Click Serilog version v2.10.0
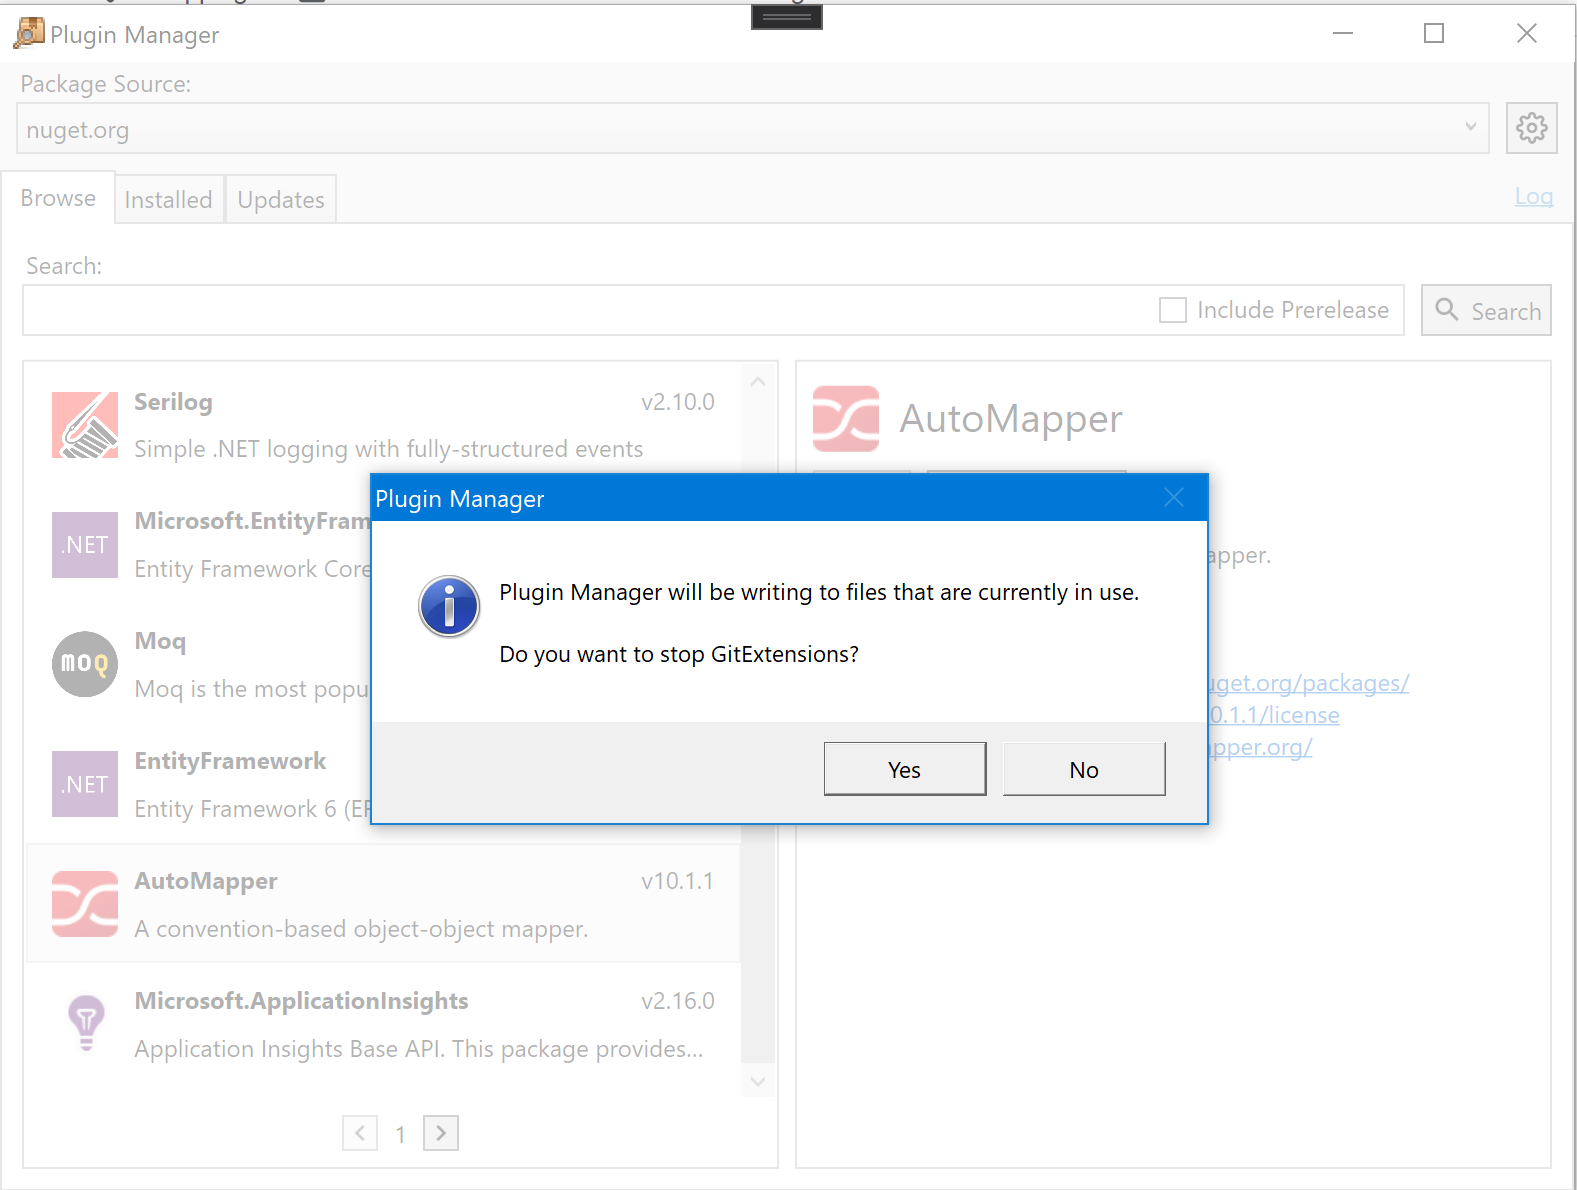This screenshot has height=1190, width=1577. tap(678, 402)
